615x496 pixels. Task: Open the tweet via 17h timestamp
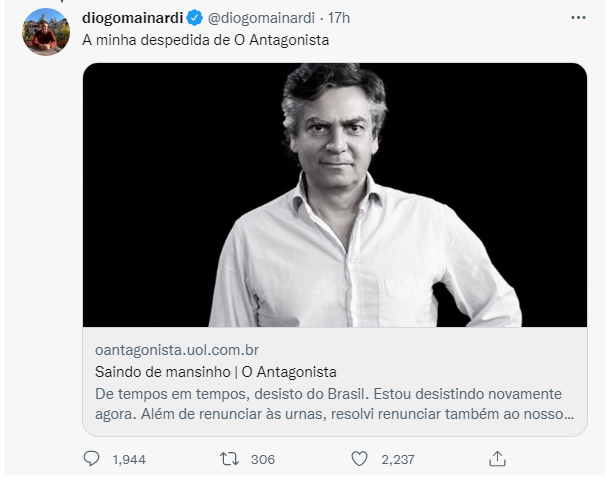click(x=339, y=18)
